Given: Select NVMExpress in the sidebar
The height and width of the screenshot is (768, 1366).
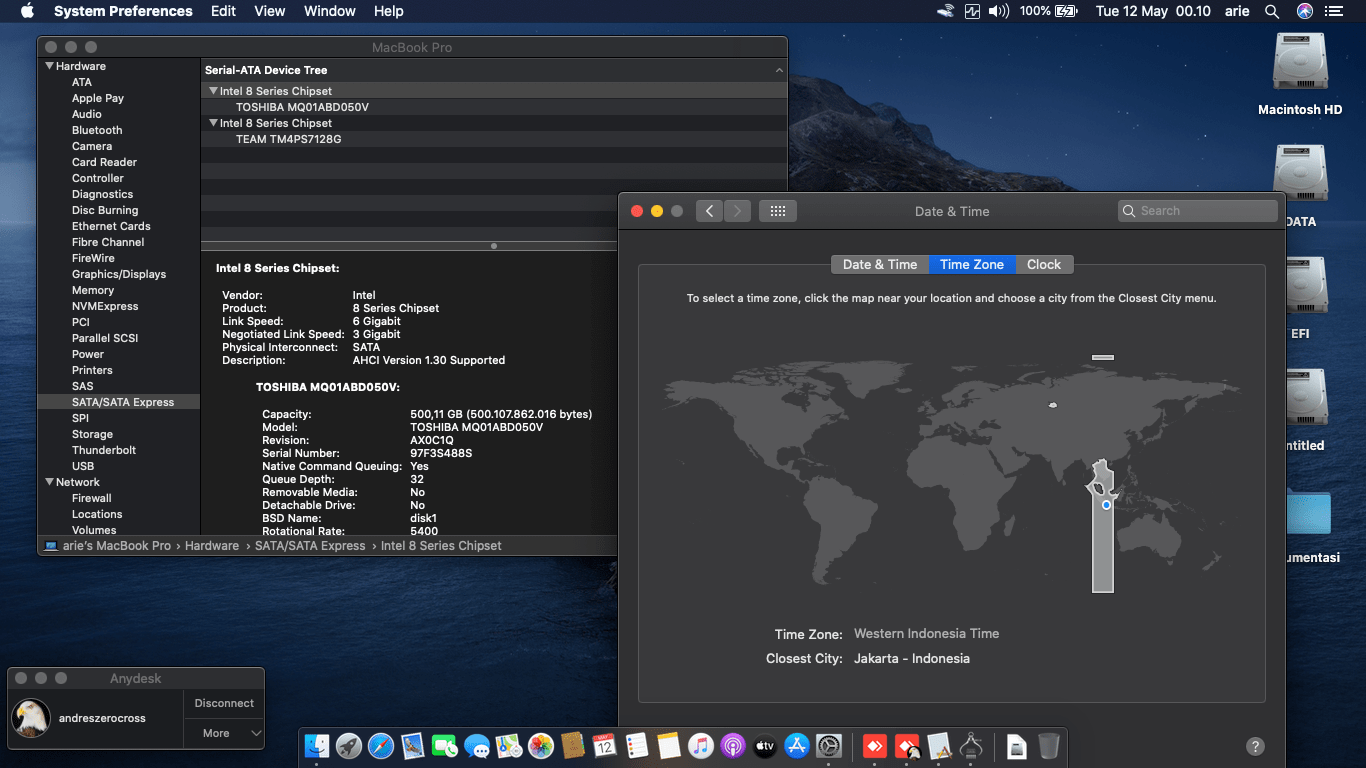Looking at the screenshot, I should click(105, 306).
